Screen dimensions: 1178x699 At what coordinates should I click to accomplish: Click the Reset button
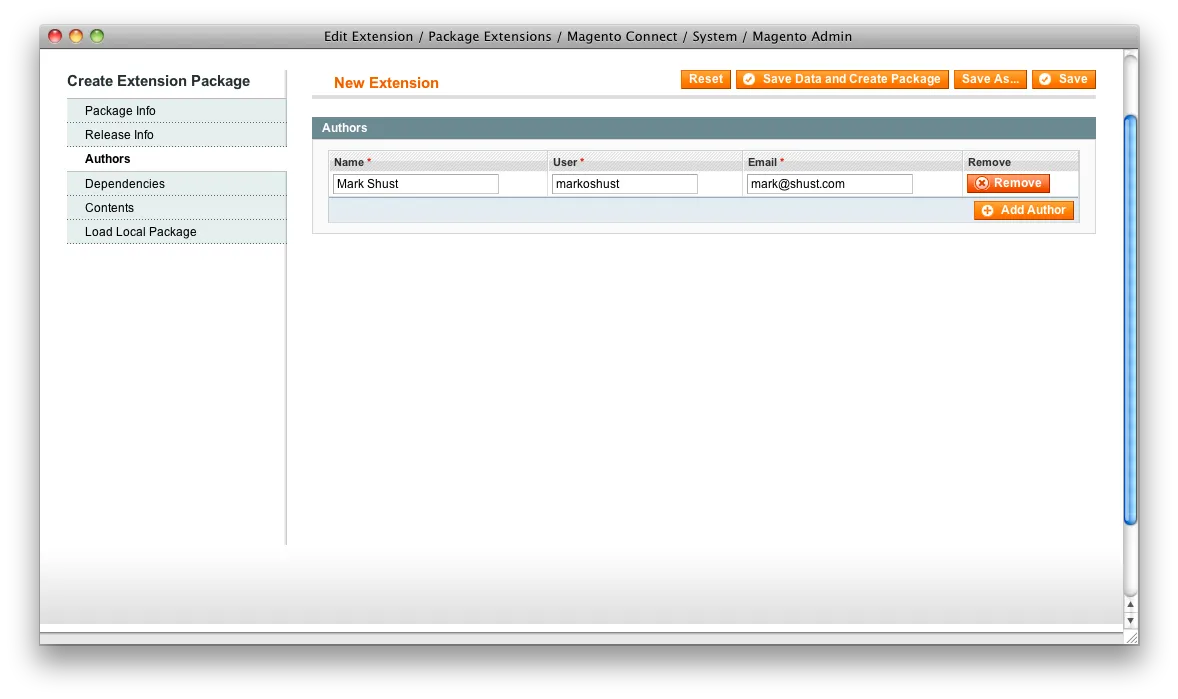tap(705, 79)
